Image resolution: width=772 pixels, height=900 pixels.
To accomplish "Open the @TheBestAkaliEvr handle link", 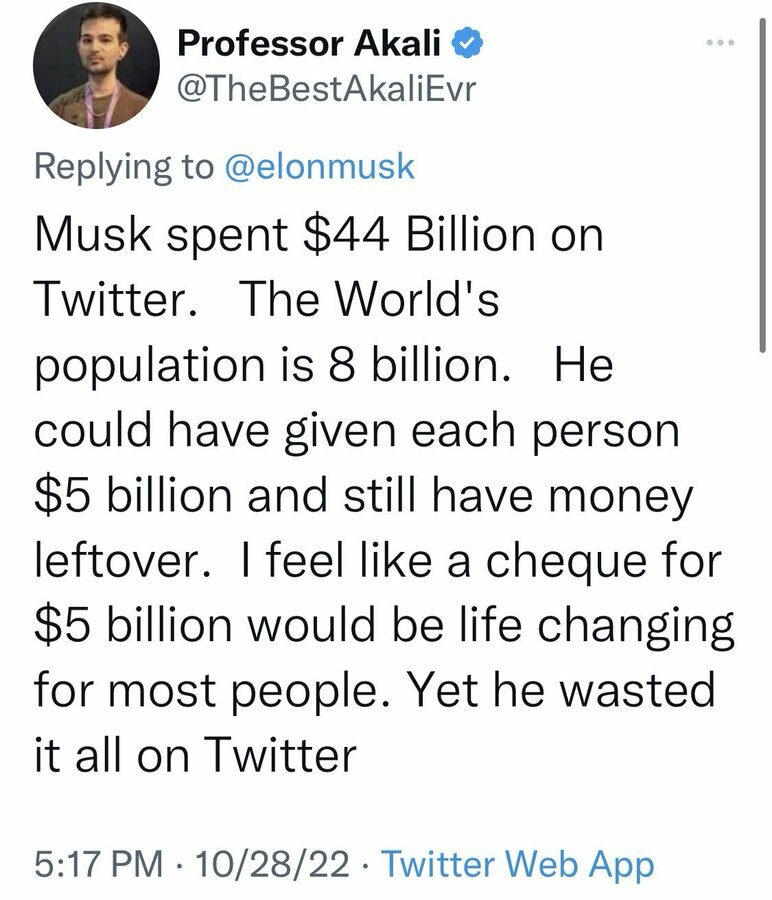I will click(x=326, y=91).
